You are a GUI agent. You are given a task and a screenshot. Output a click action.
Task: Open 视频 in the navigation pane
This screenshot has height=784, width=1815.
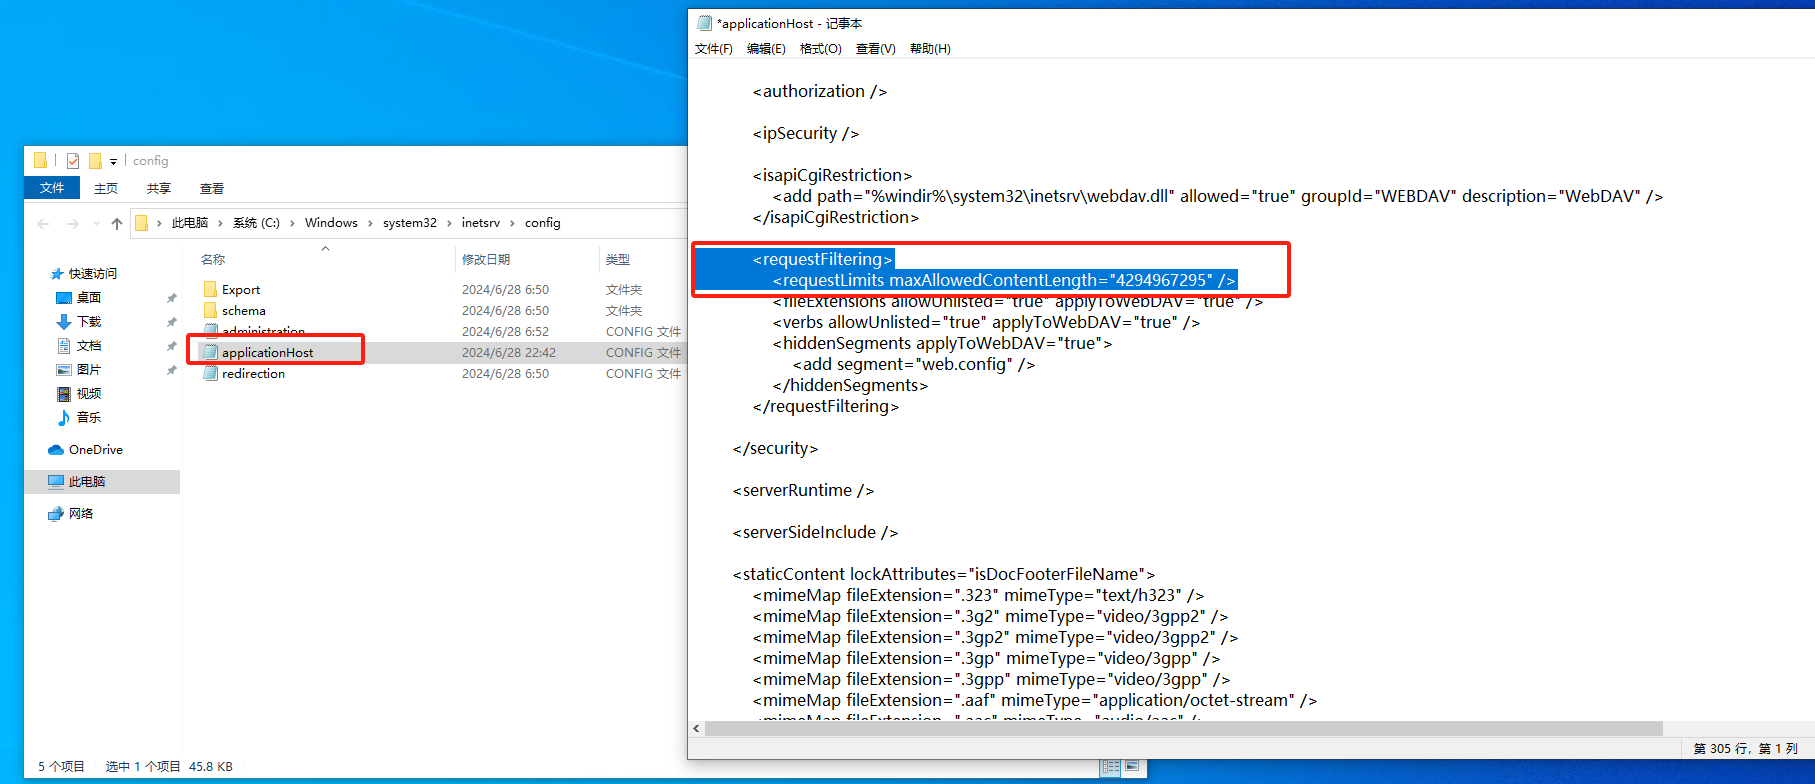(89, 393)
